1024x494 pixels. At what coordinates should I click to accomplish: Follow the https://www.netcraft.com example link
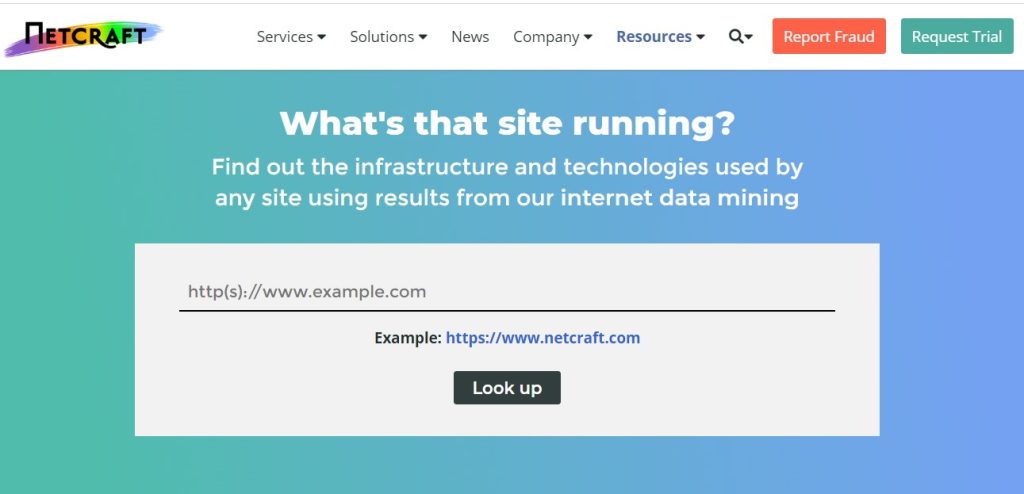click(543, 338)
